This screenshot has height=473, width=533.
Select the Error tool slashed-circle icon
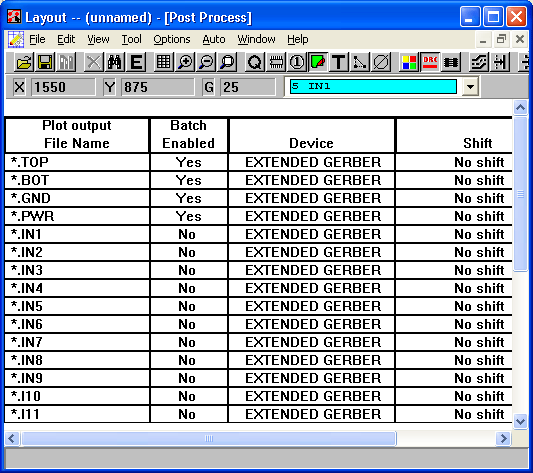click(381, 62)
